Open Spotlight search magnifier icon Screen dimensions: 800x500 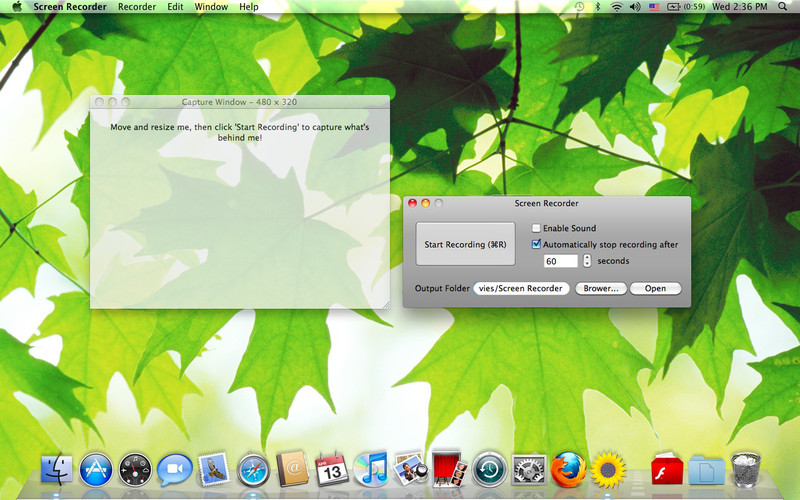[x=782, y=7]
